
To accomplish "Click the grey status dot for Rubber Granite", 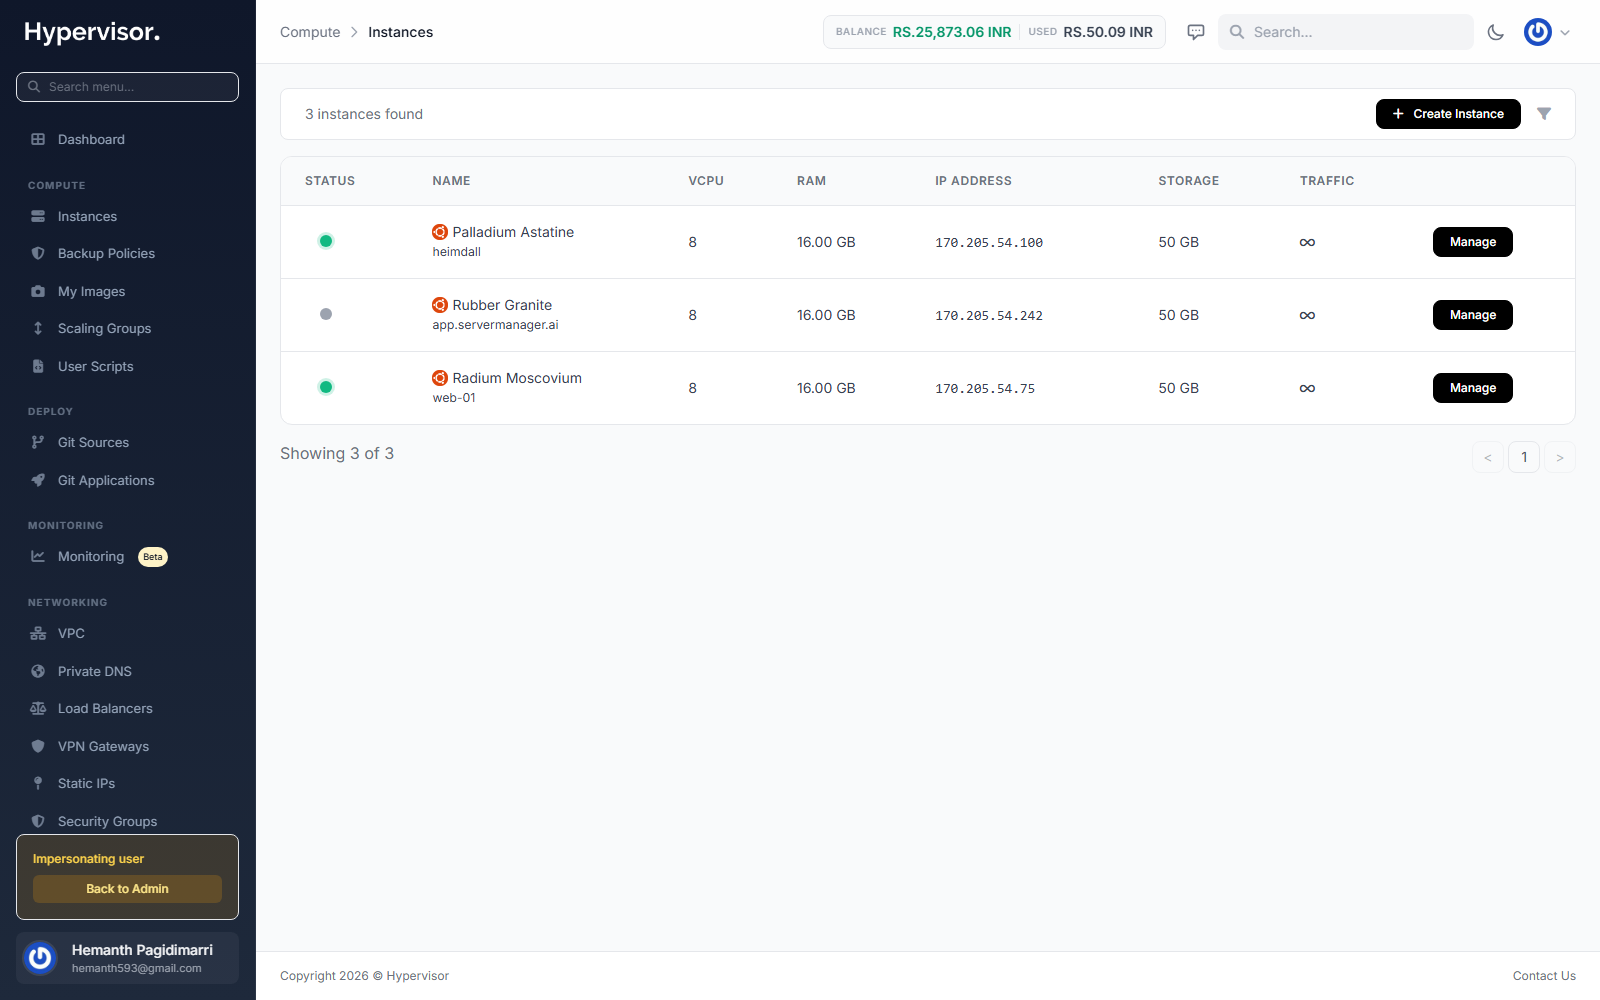I will coord(326,314).
